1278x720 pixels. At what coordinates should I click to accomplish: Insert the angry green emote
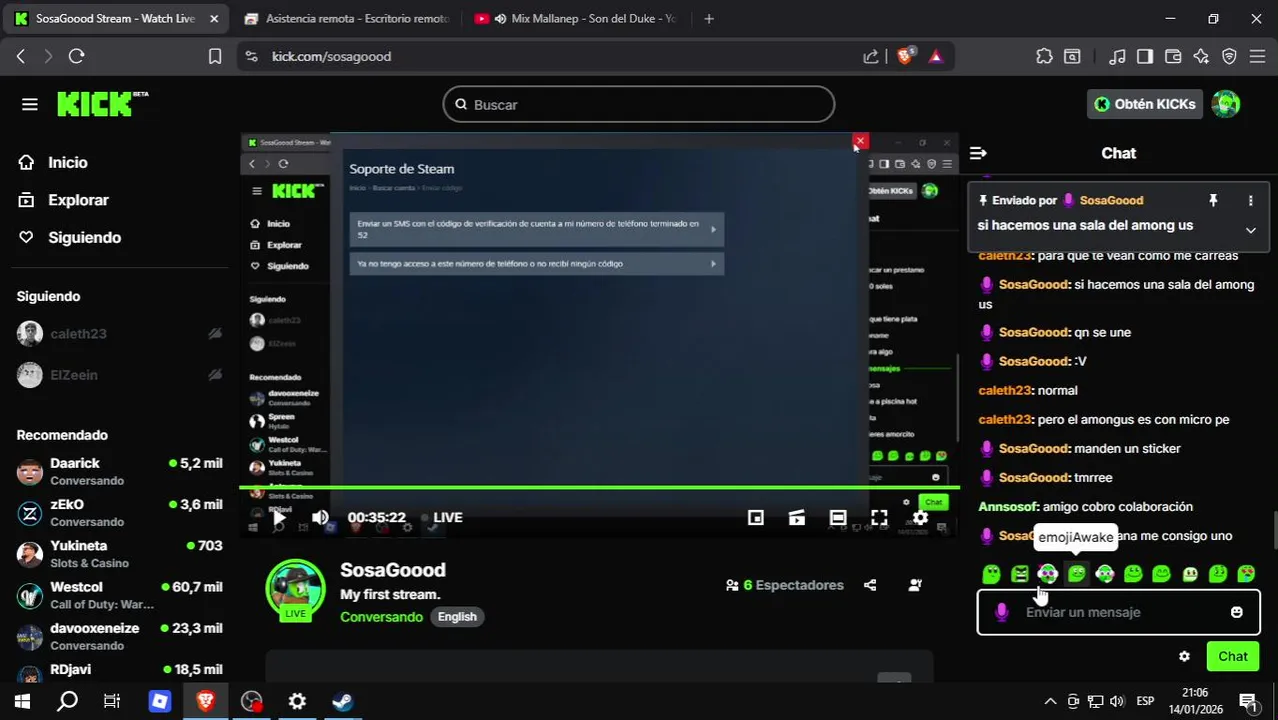click(x=1019, y=574)
